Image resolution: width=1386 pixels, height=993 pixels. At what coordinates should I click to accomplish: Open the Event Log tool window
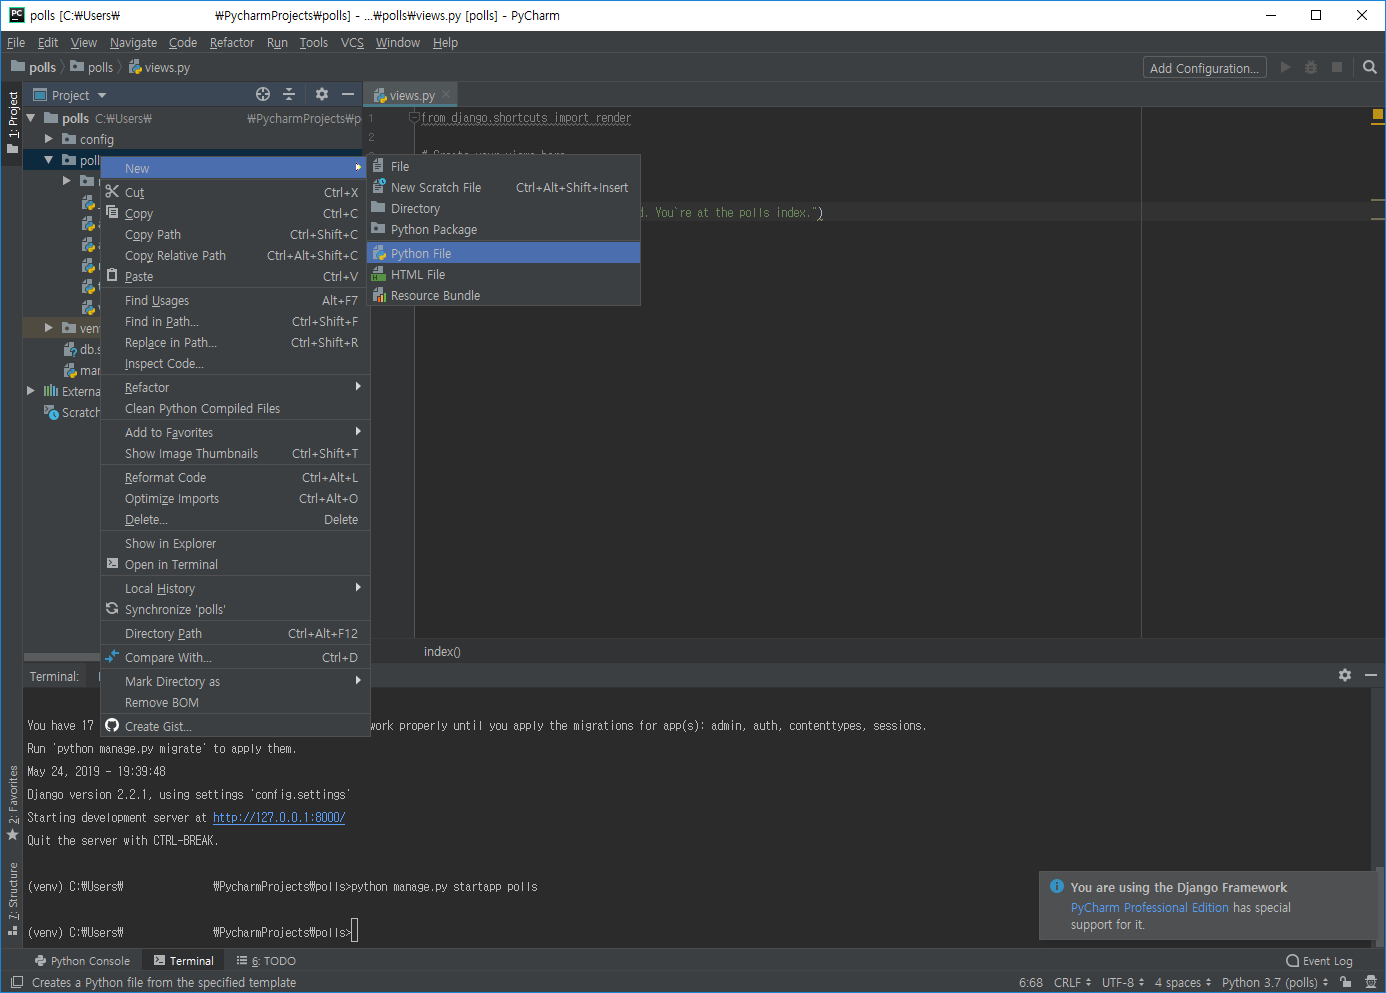pos(1319,961)
